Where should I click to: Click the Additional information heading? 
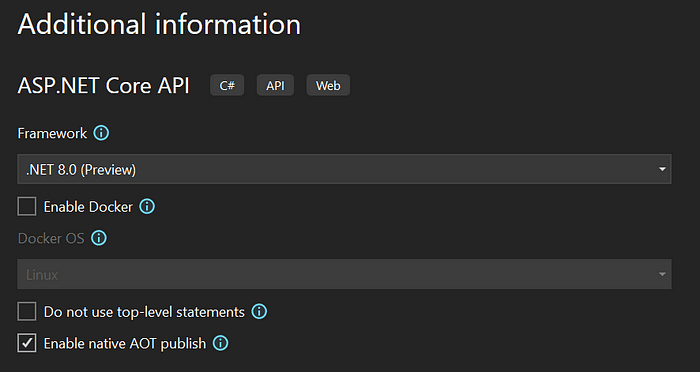point(159,24)
